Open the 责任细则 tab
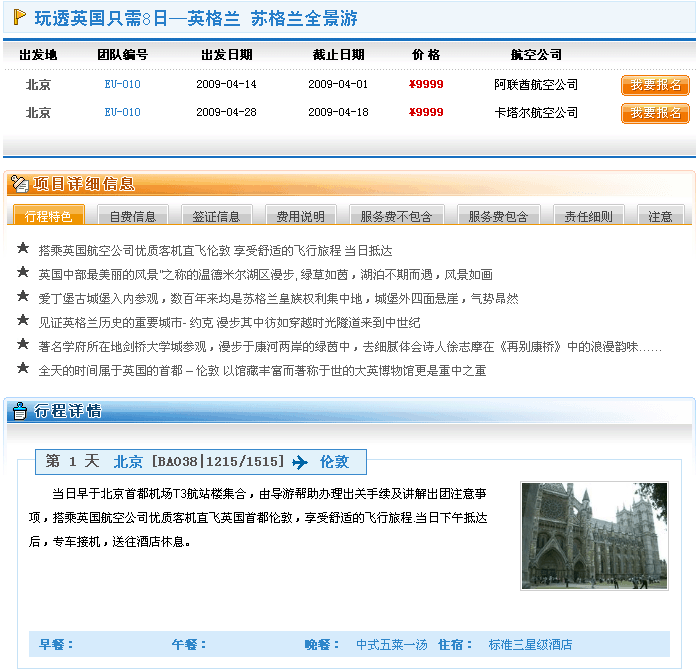 [x=588, y=215]
